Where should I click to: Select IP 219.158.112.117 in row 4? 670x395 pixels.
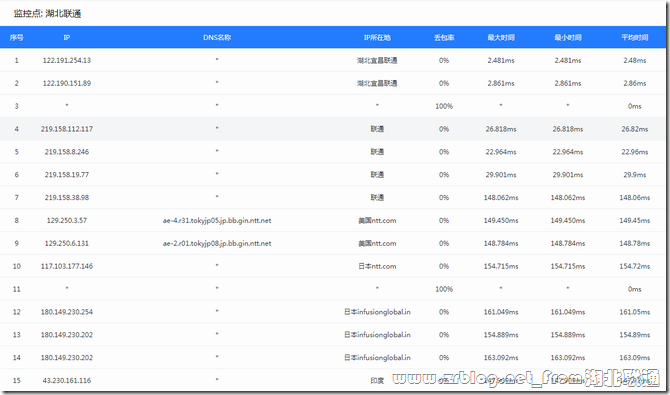pyautogui.click(x=67, y=129)
